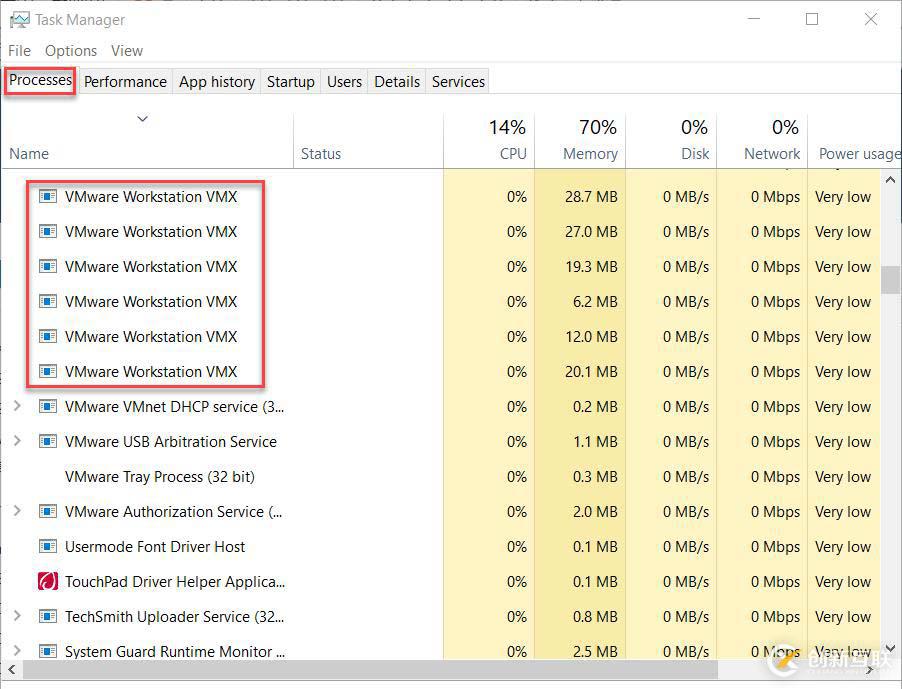This screenshot has height=689, width=902.
Task: Close the Task Manager window
Action: pyautogui.click(x=871, y=19)
